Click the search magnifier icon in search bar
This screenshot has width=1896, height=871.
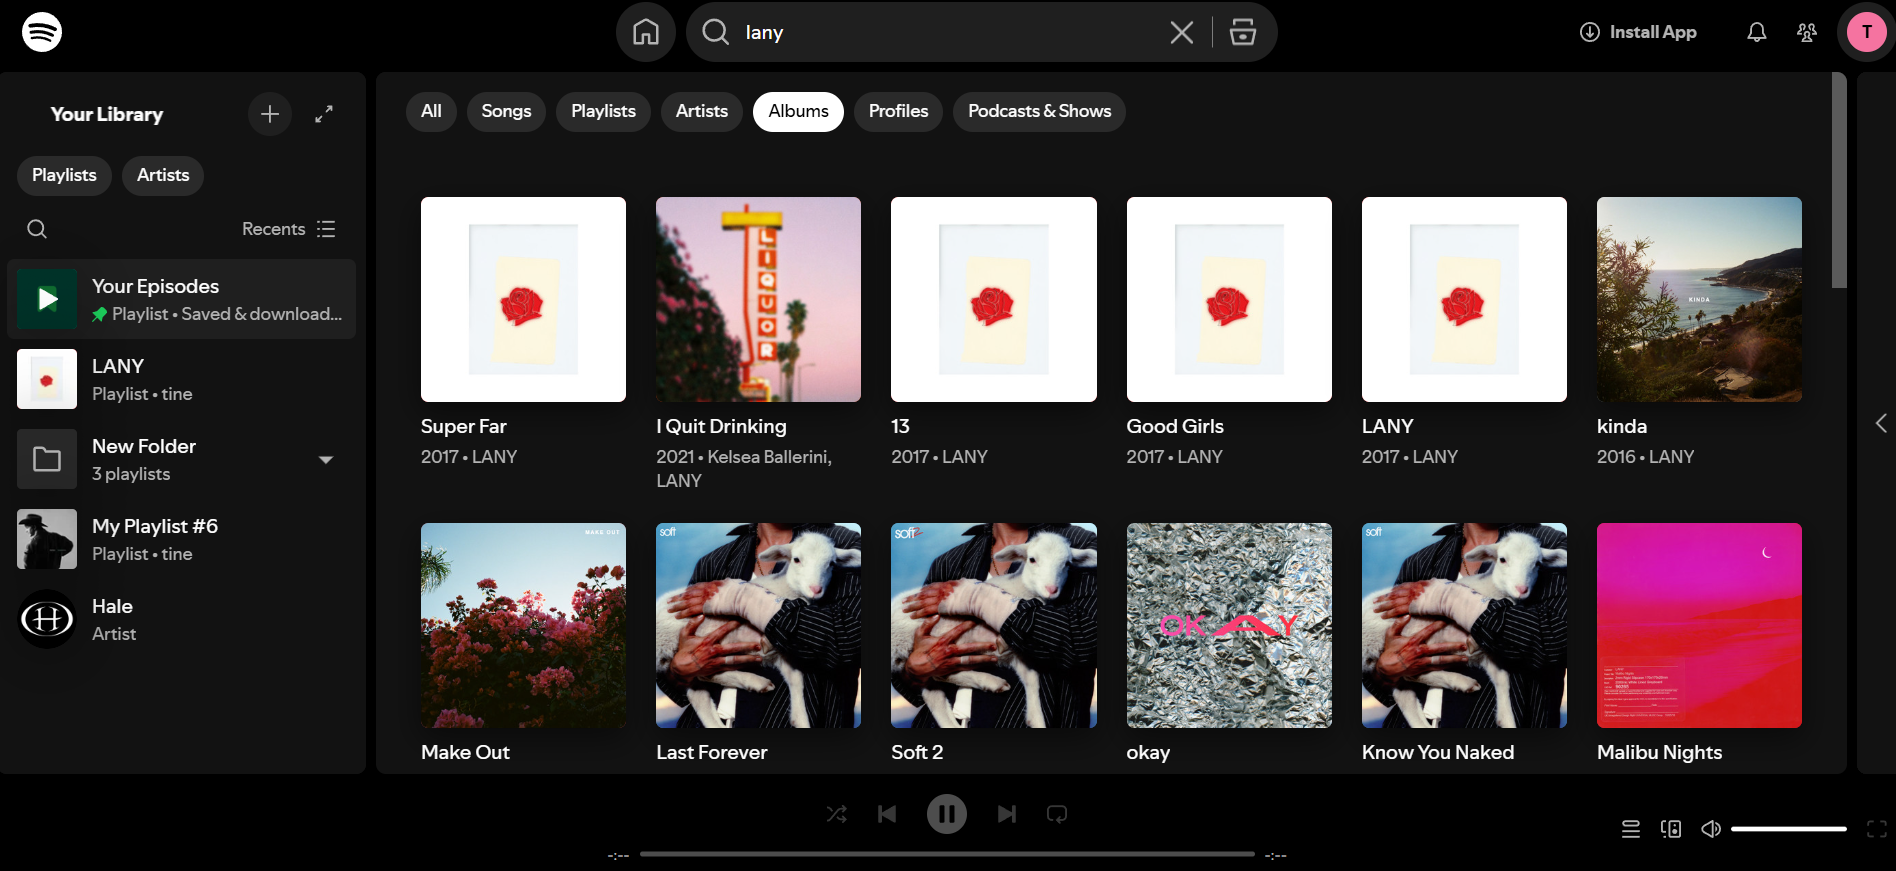[x=715, y=32]
